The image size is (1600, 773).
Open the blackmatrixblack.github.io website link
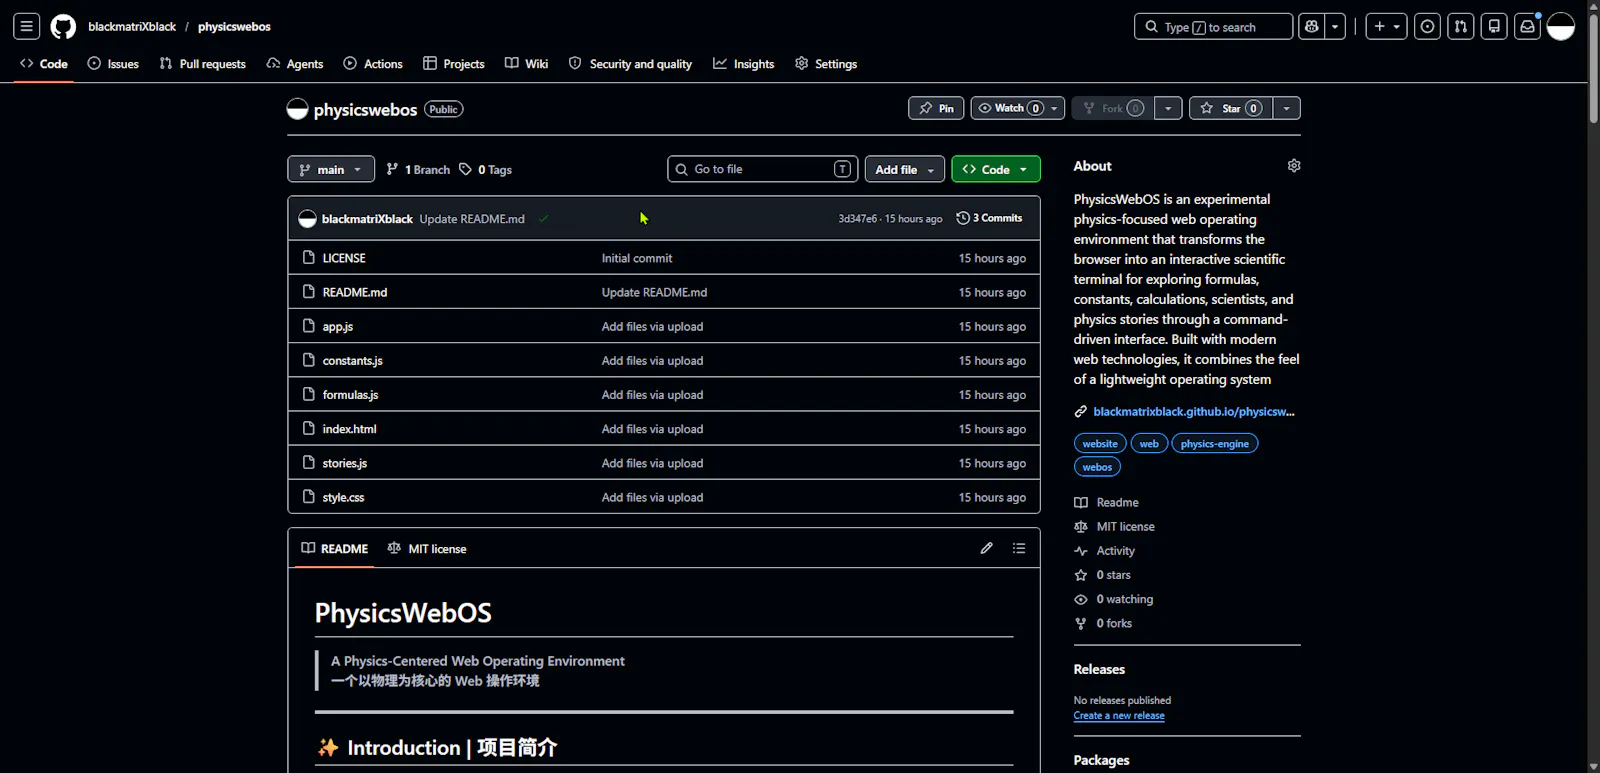click(x=1194, y=412)
